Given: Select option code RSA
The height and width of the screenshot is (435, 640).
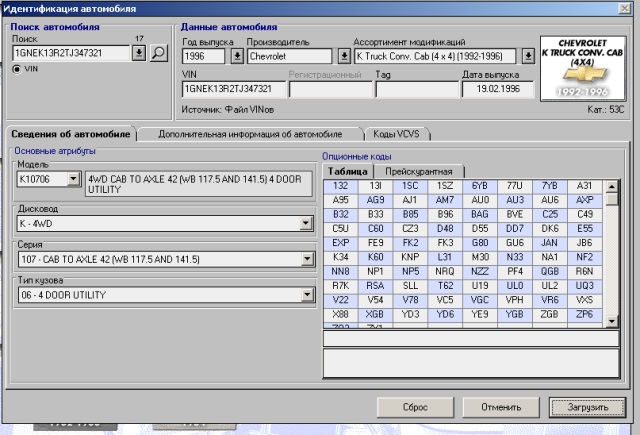Looking at the screenshot, I should click(376, 286).
